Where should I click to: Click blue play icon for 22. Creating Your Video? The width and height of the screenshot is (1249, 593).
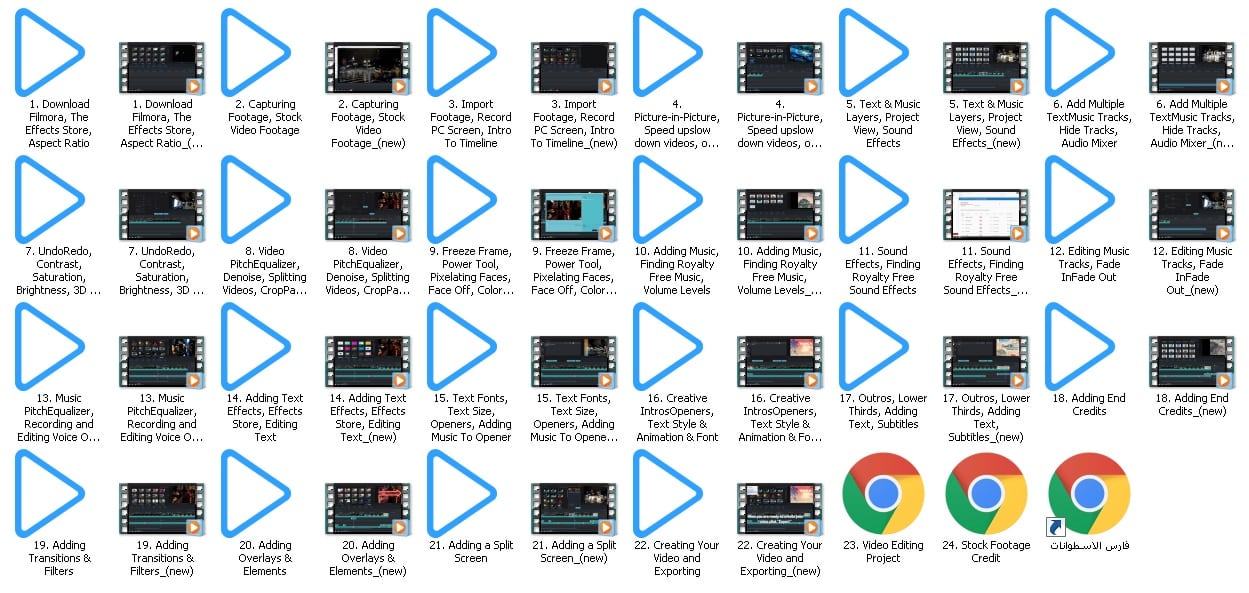click(668, 493)
